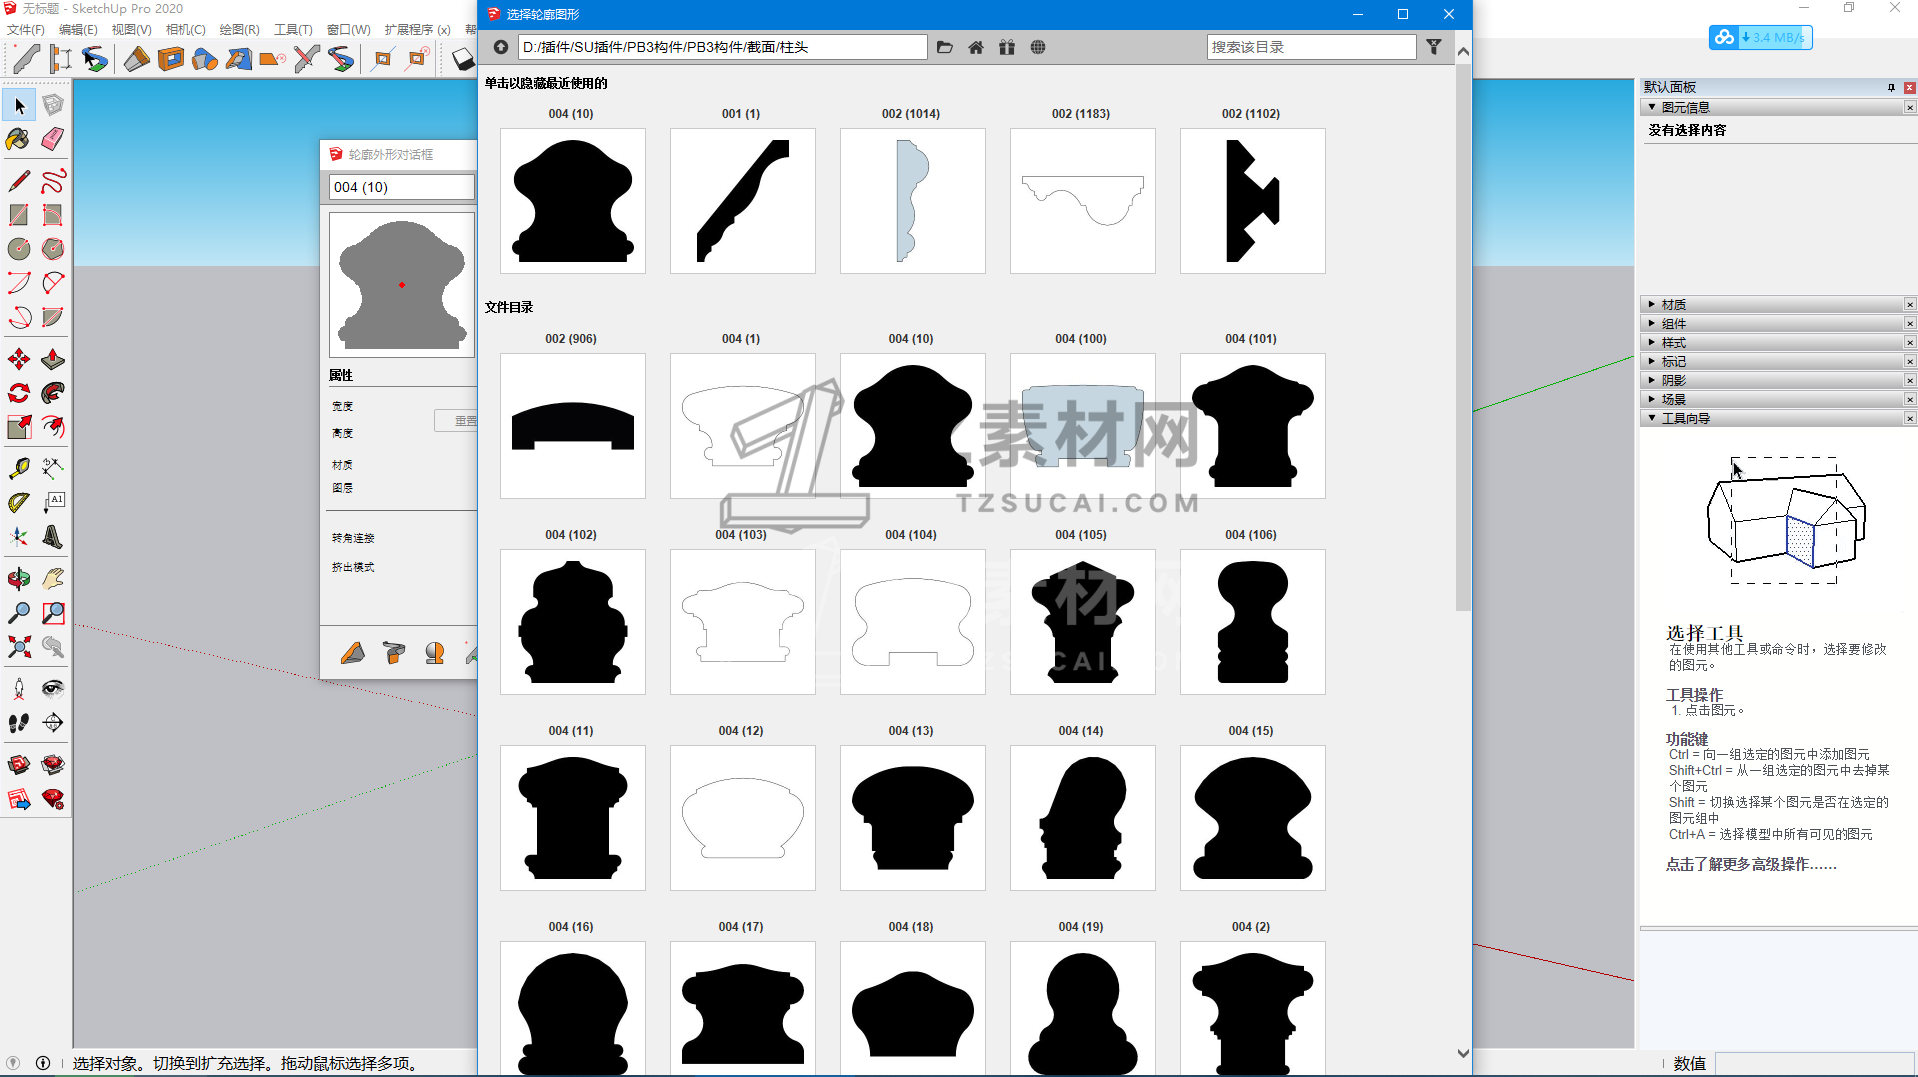Viewport: 1918px width, 1077px height.
Task: Click the globe icon in the profile browser
Action: [1038, 47]
